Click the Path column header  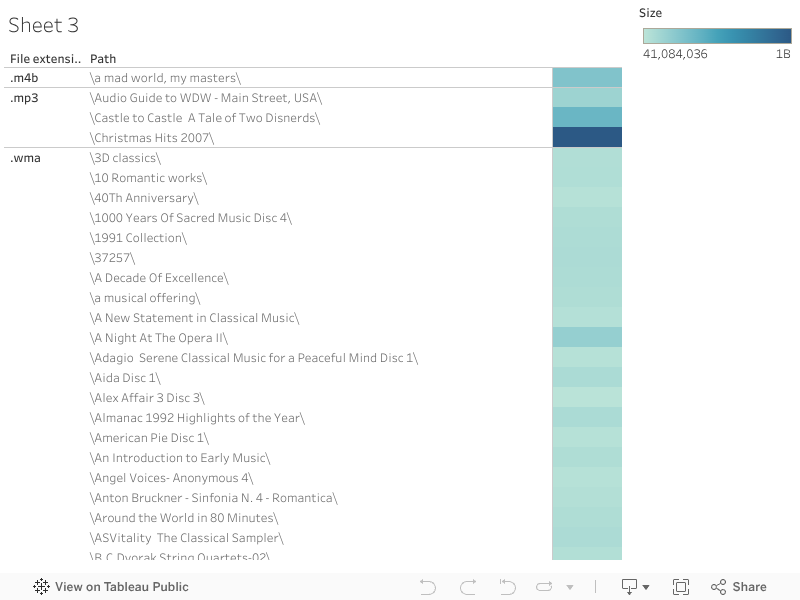(103, 59)
